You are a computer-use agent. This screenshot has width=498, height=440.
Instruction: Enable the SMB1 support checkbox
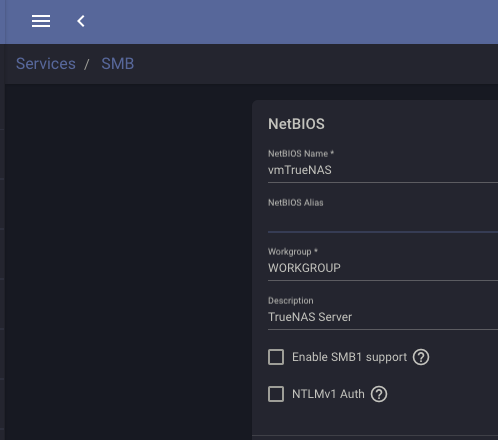(x=276, y=357)
